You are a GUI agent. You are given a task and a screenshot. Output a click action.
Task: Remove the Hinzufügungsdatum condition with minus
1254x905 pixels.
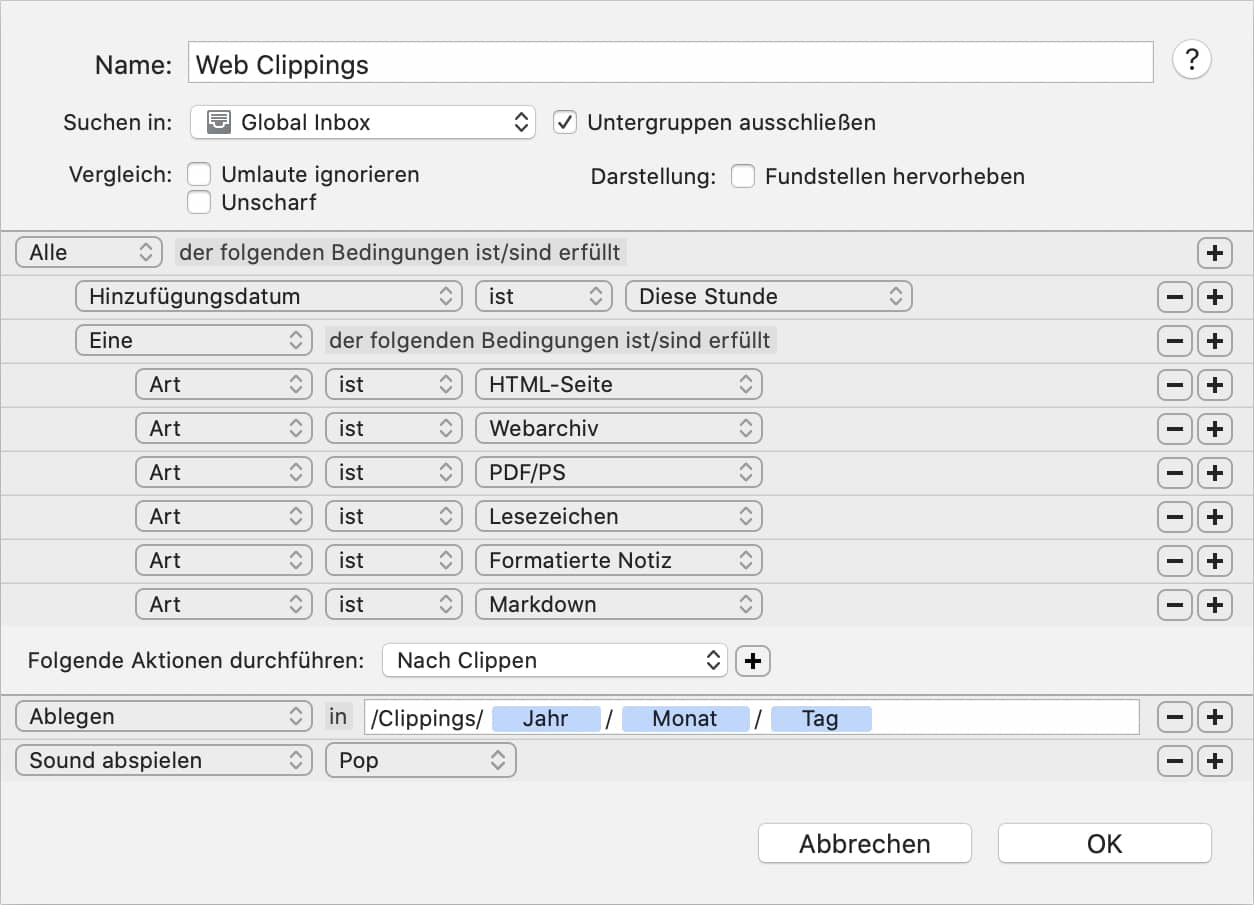click(1174, 297)
